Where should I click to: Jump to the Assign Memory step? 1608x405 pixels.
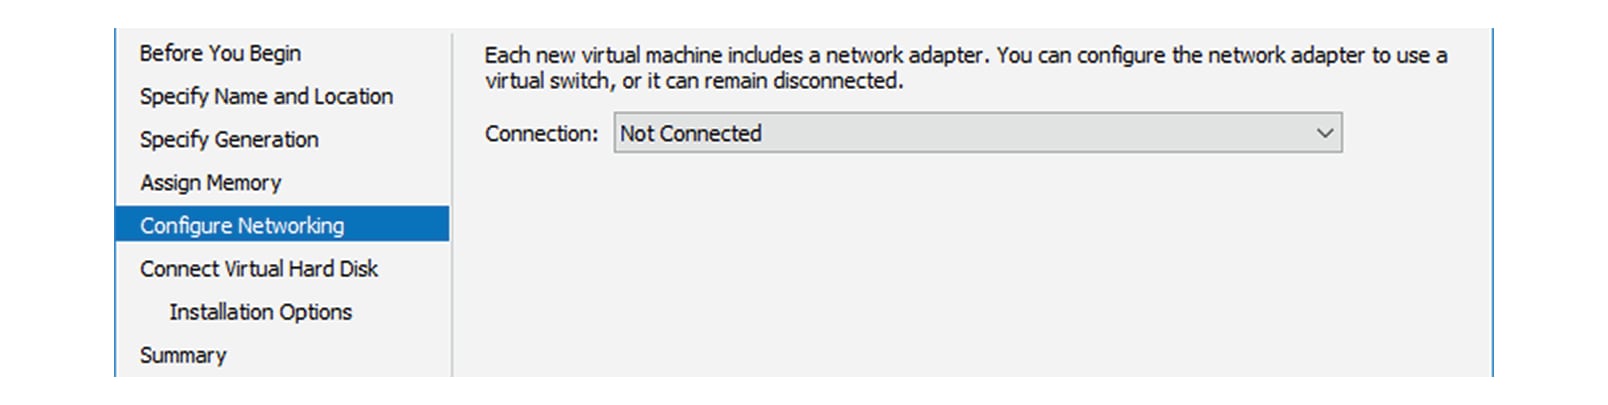click(210, 182)
